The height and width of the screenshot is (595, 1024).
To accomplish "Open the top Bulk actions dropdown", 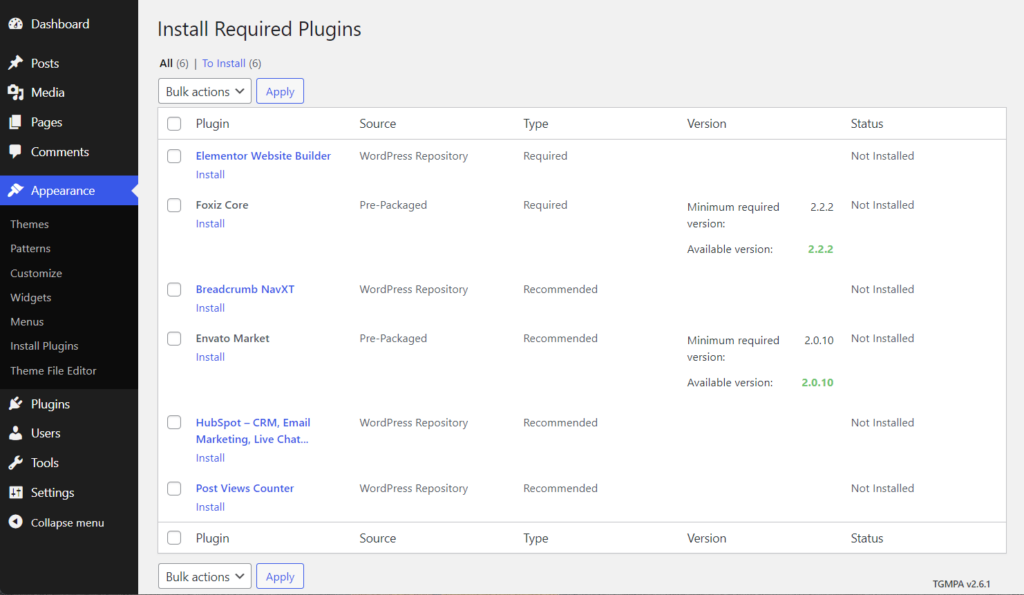I will (204, 91).
